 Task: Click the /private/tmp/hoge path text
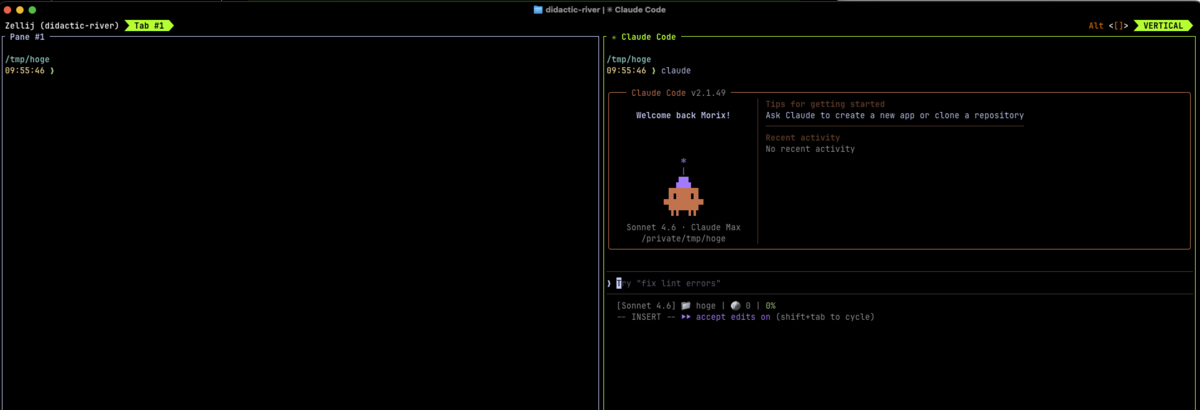683,239
